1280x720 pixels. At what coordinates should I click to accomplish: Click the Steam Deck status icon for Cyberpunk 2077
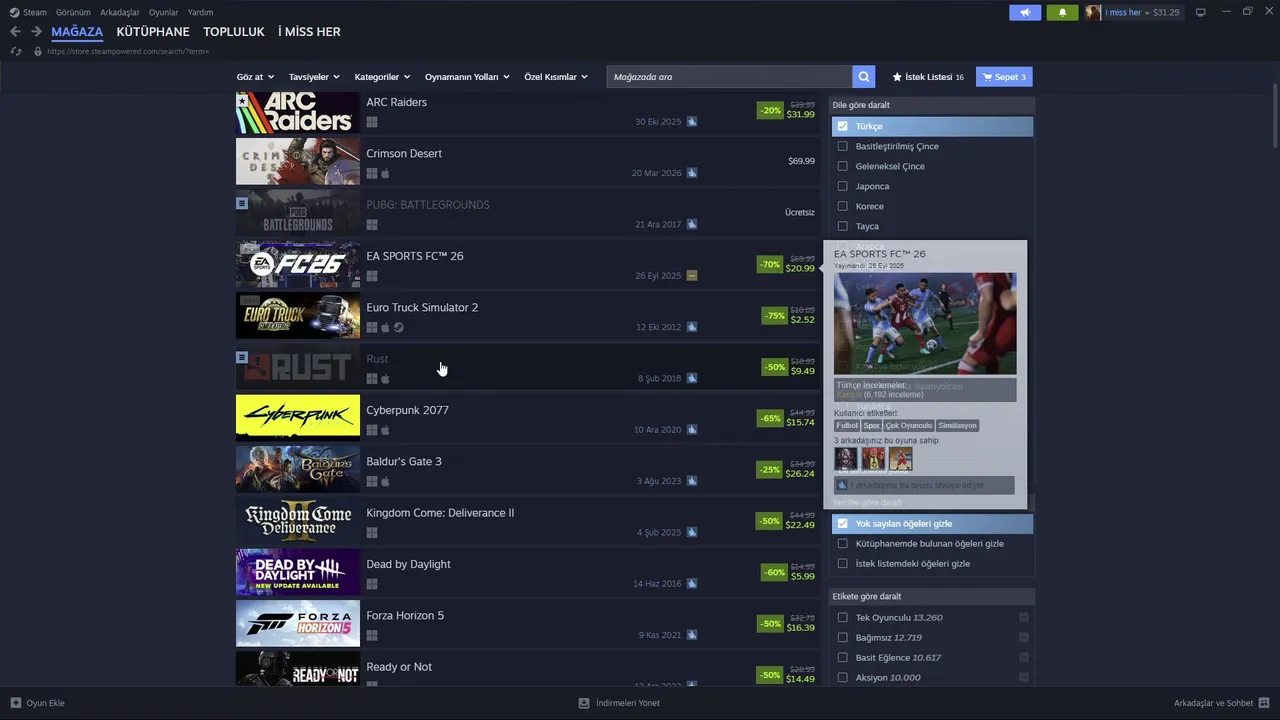[692, 430]
